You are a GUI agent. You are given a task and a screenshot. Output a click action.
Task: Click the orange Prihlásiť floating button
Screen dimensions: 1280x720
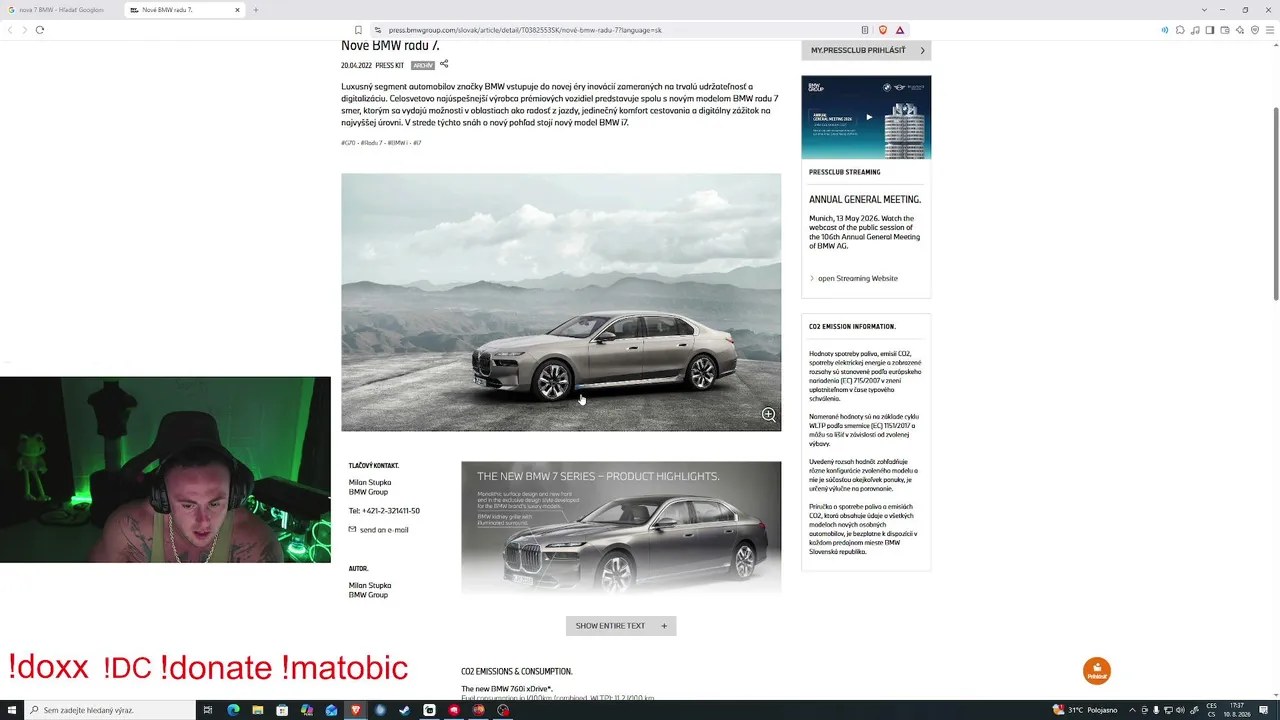pos(1097,670)
